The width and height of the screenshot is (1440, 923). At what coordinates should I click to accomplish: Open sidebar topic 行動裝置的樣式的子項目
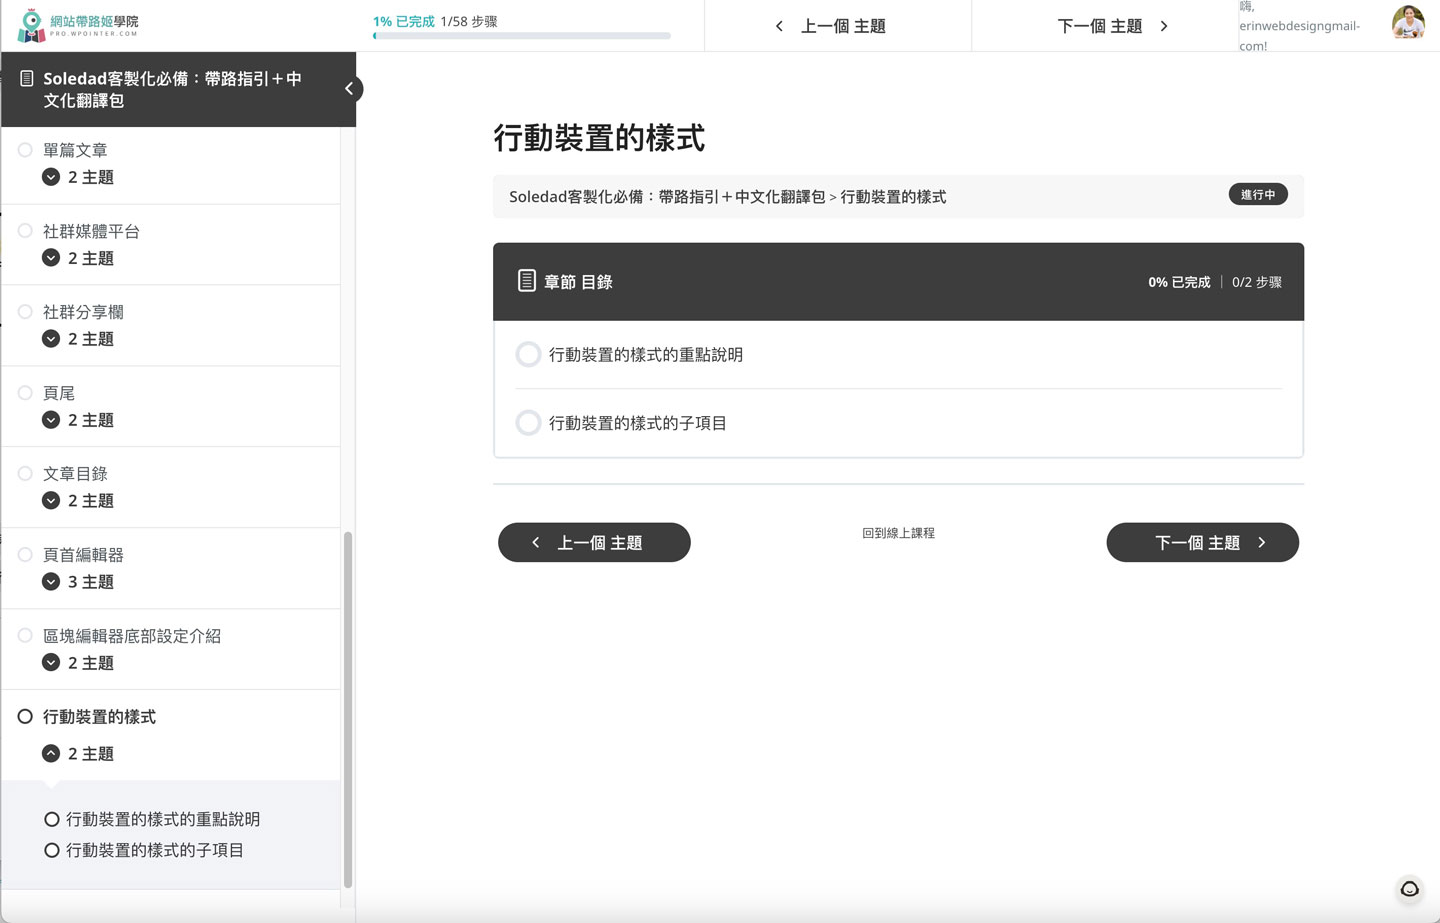[x=155, y=850]
